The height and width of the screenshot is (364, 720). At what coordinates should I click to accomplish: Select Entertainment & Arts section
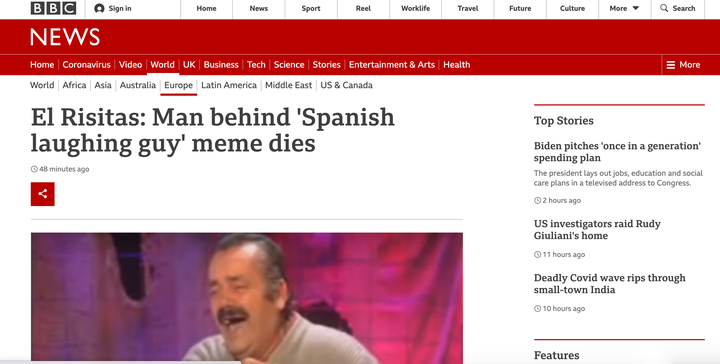(x=392, y=65)
